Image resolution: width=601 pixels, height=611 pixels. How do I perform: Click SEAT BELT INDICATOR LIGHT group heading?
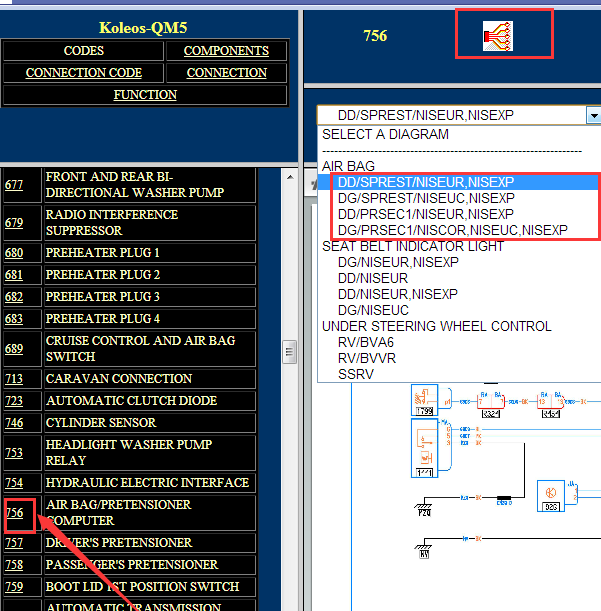[x=413, y=246]
